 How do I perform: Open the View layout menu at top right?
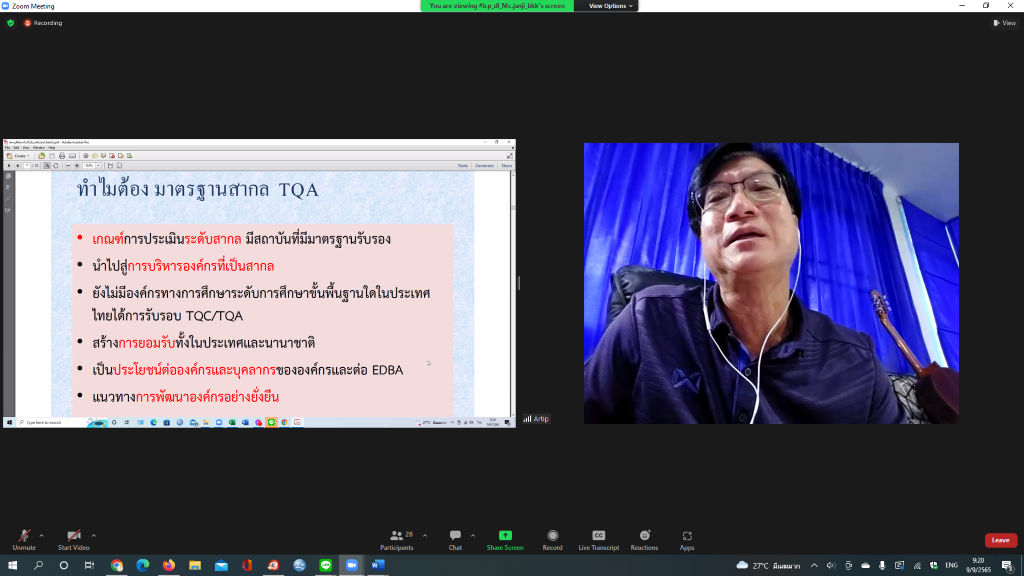pos(1004,23)
